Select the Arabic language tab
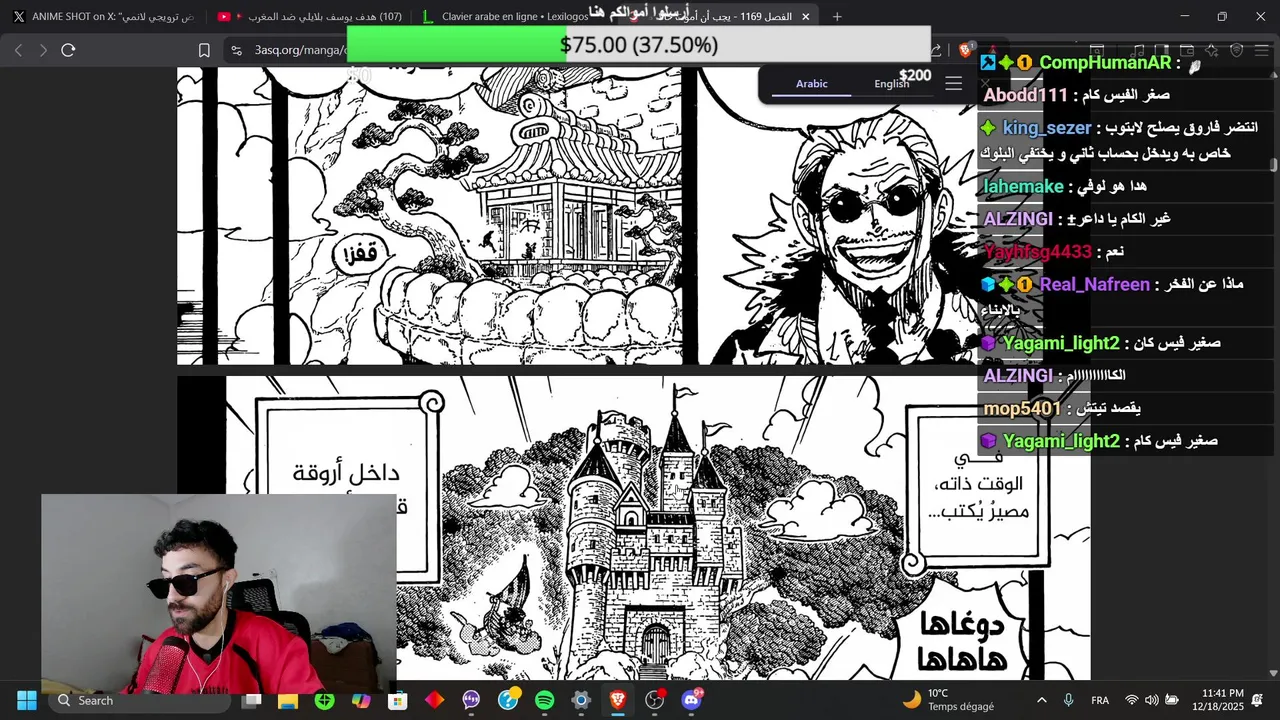The height and width of the screenshot is (720, 1280). click(x=812, y=84)
